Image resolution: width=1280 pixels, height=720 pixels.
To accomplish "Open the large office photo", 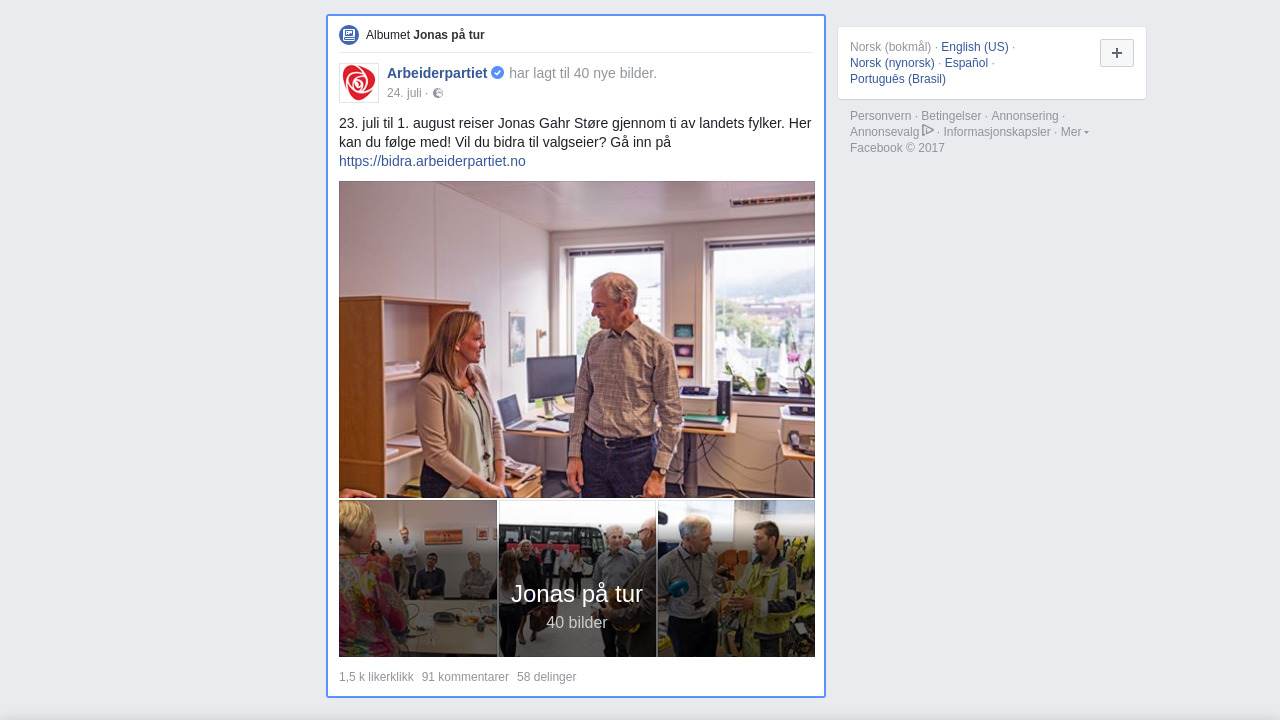I will [576, 339].
